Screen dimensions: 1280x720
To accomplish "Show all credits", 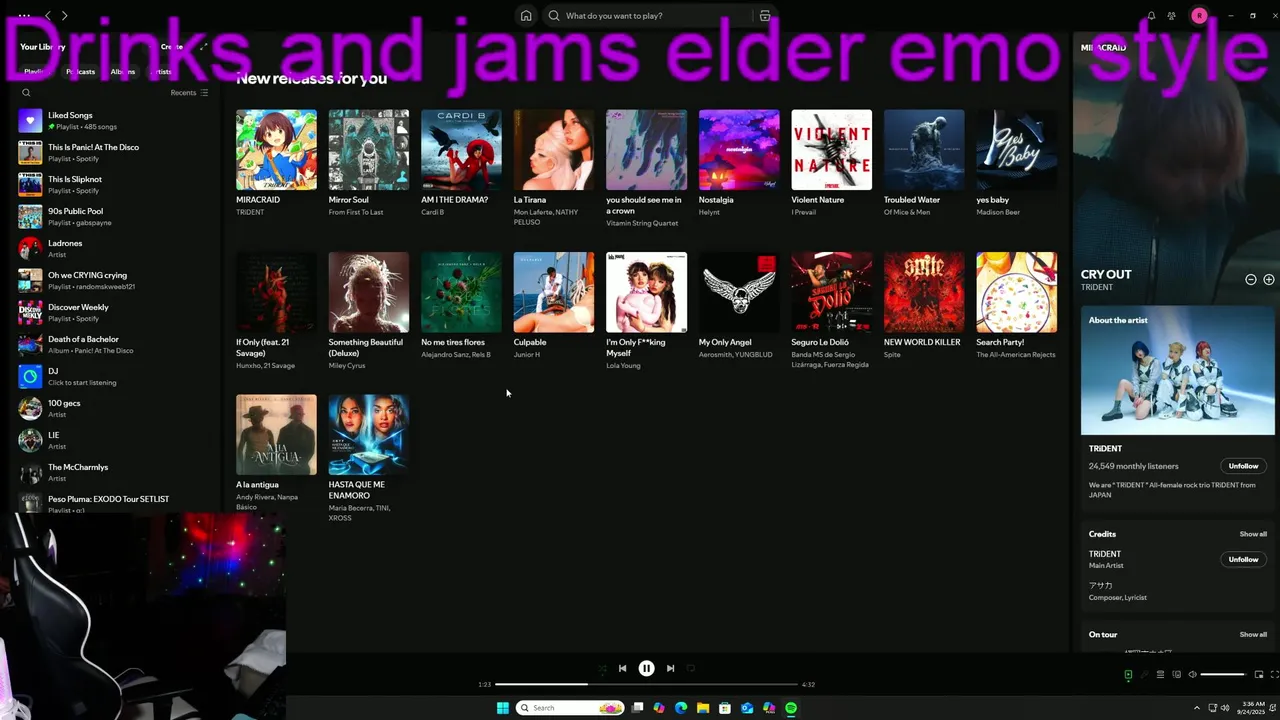I will click(x=1253, y=534).
